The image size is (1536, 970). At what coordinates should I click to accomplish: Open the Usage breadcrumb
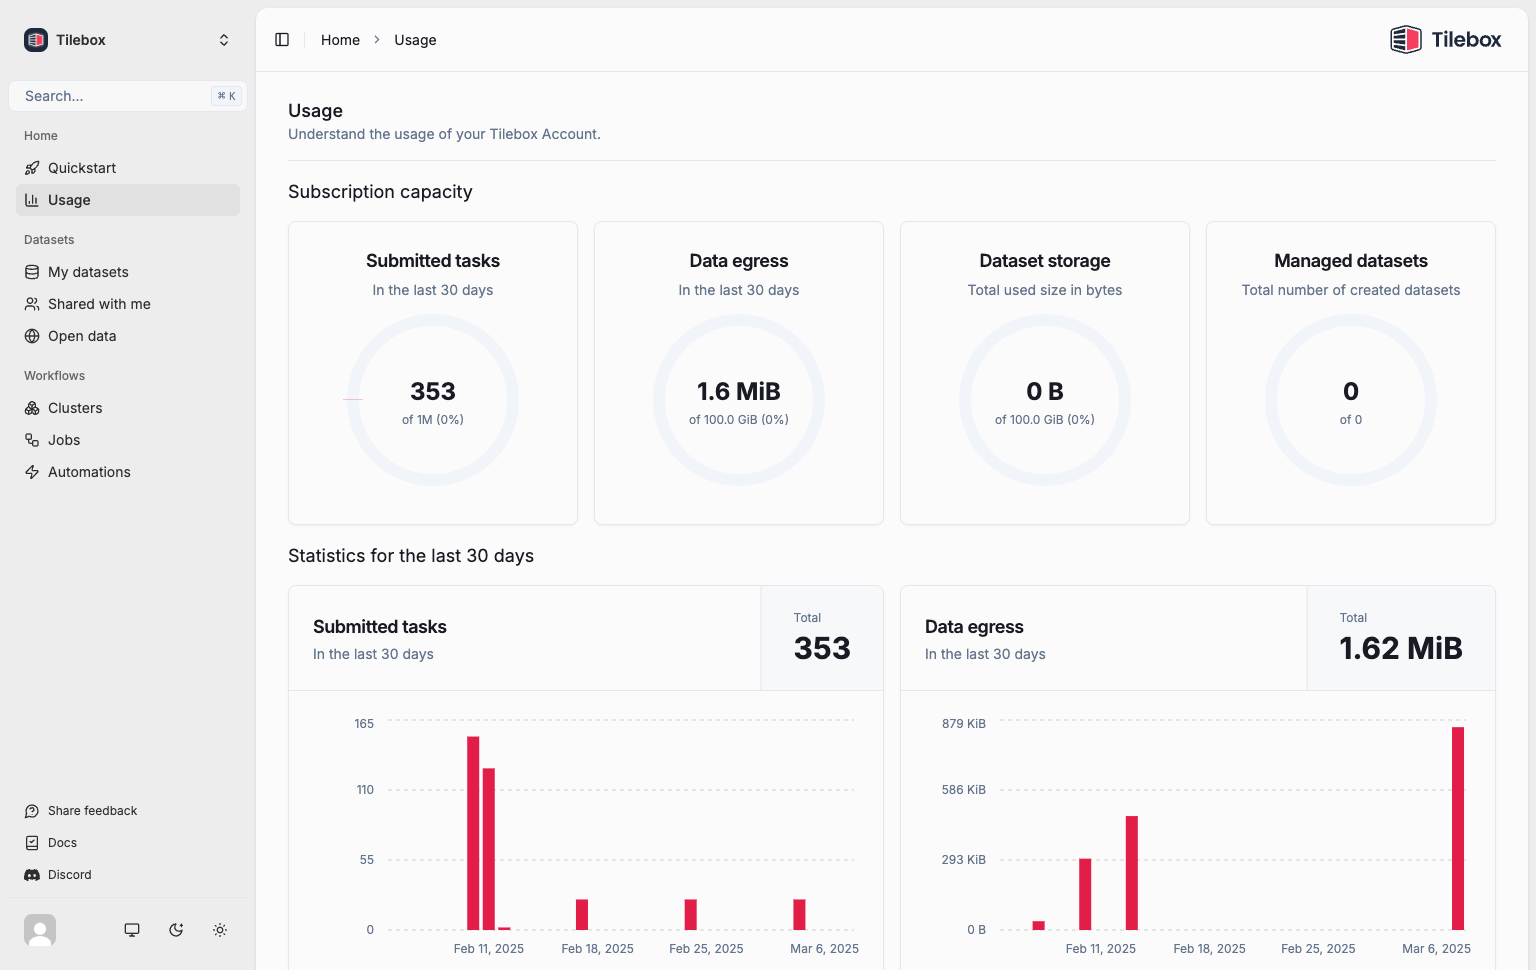click(x=415, y=40)
